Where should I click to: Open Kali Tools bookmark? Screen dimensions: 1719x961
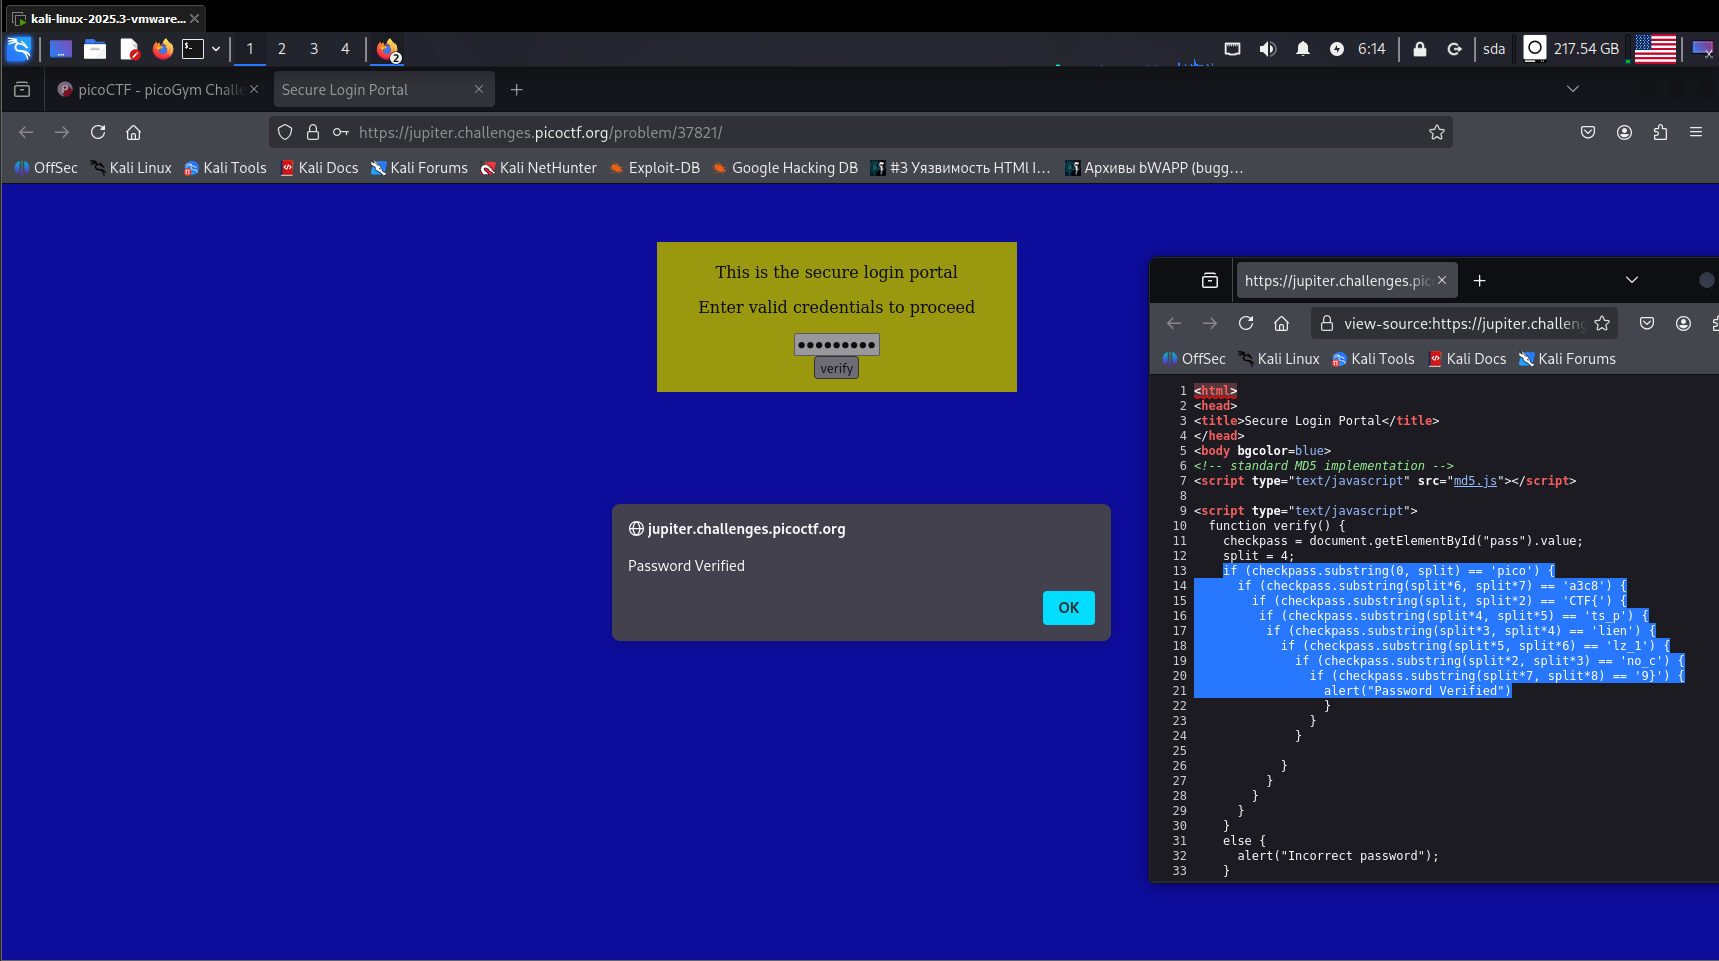[225, 168]
